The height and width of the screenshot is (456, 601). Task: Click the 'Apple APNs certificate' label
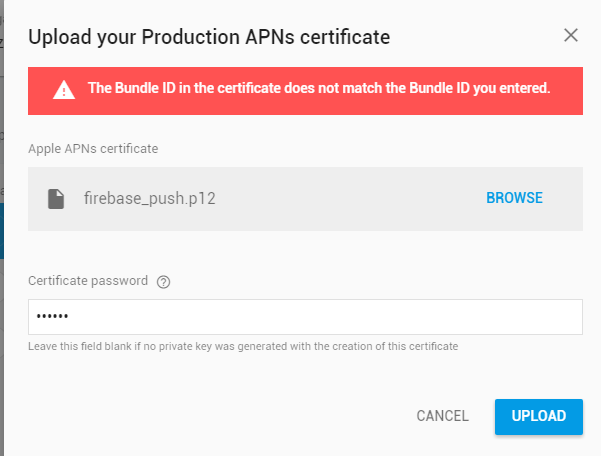(93, 149)
